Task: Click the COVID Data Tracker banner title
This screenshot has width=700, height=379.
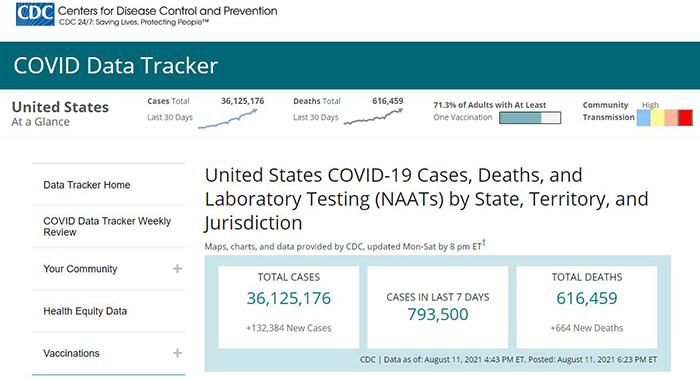Action: (116, 66)
